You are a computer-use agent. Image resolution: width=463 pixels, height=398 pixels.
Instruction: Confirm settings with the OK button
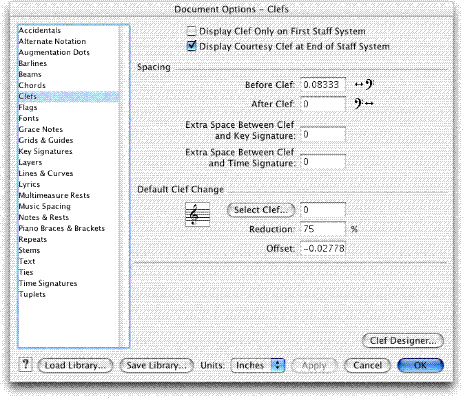tap(421, 365)
